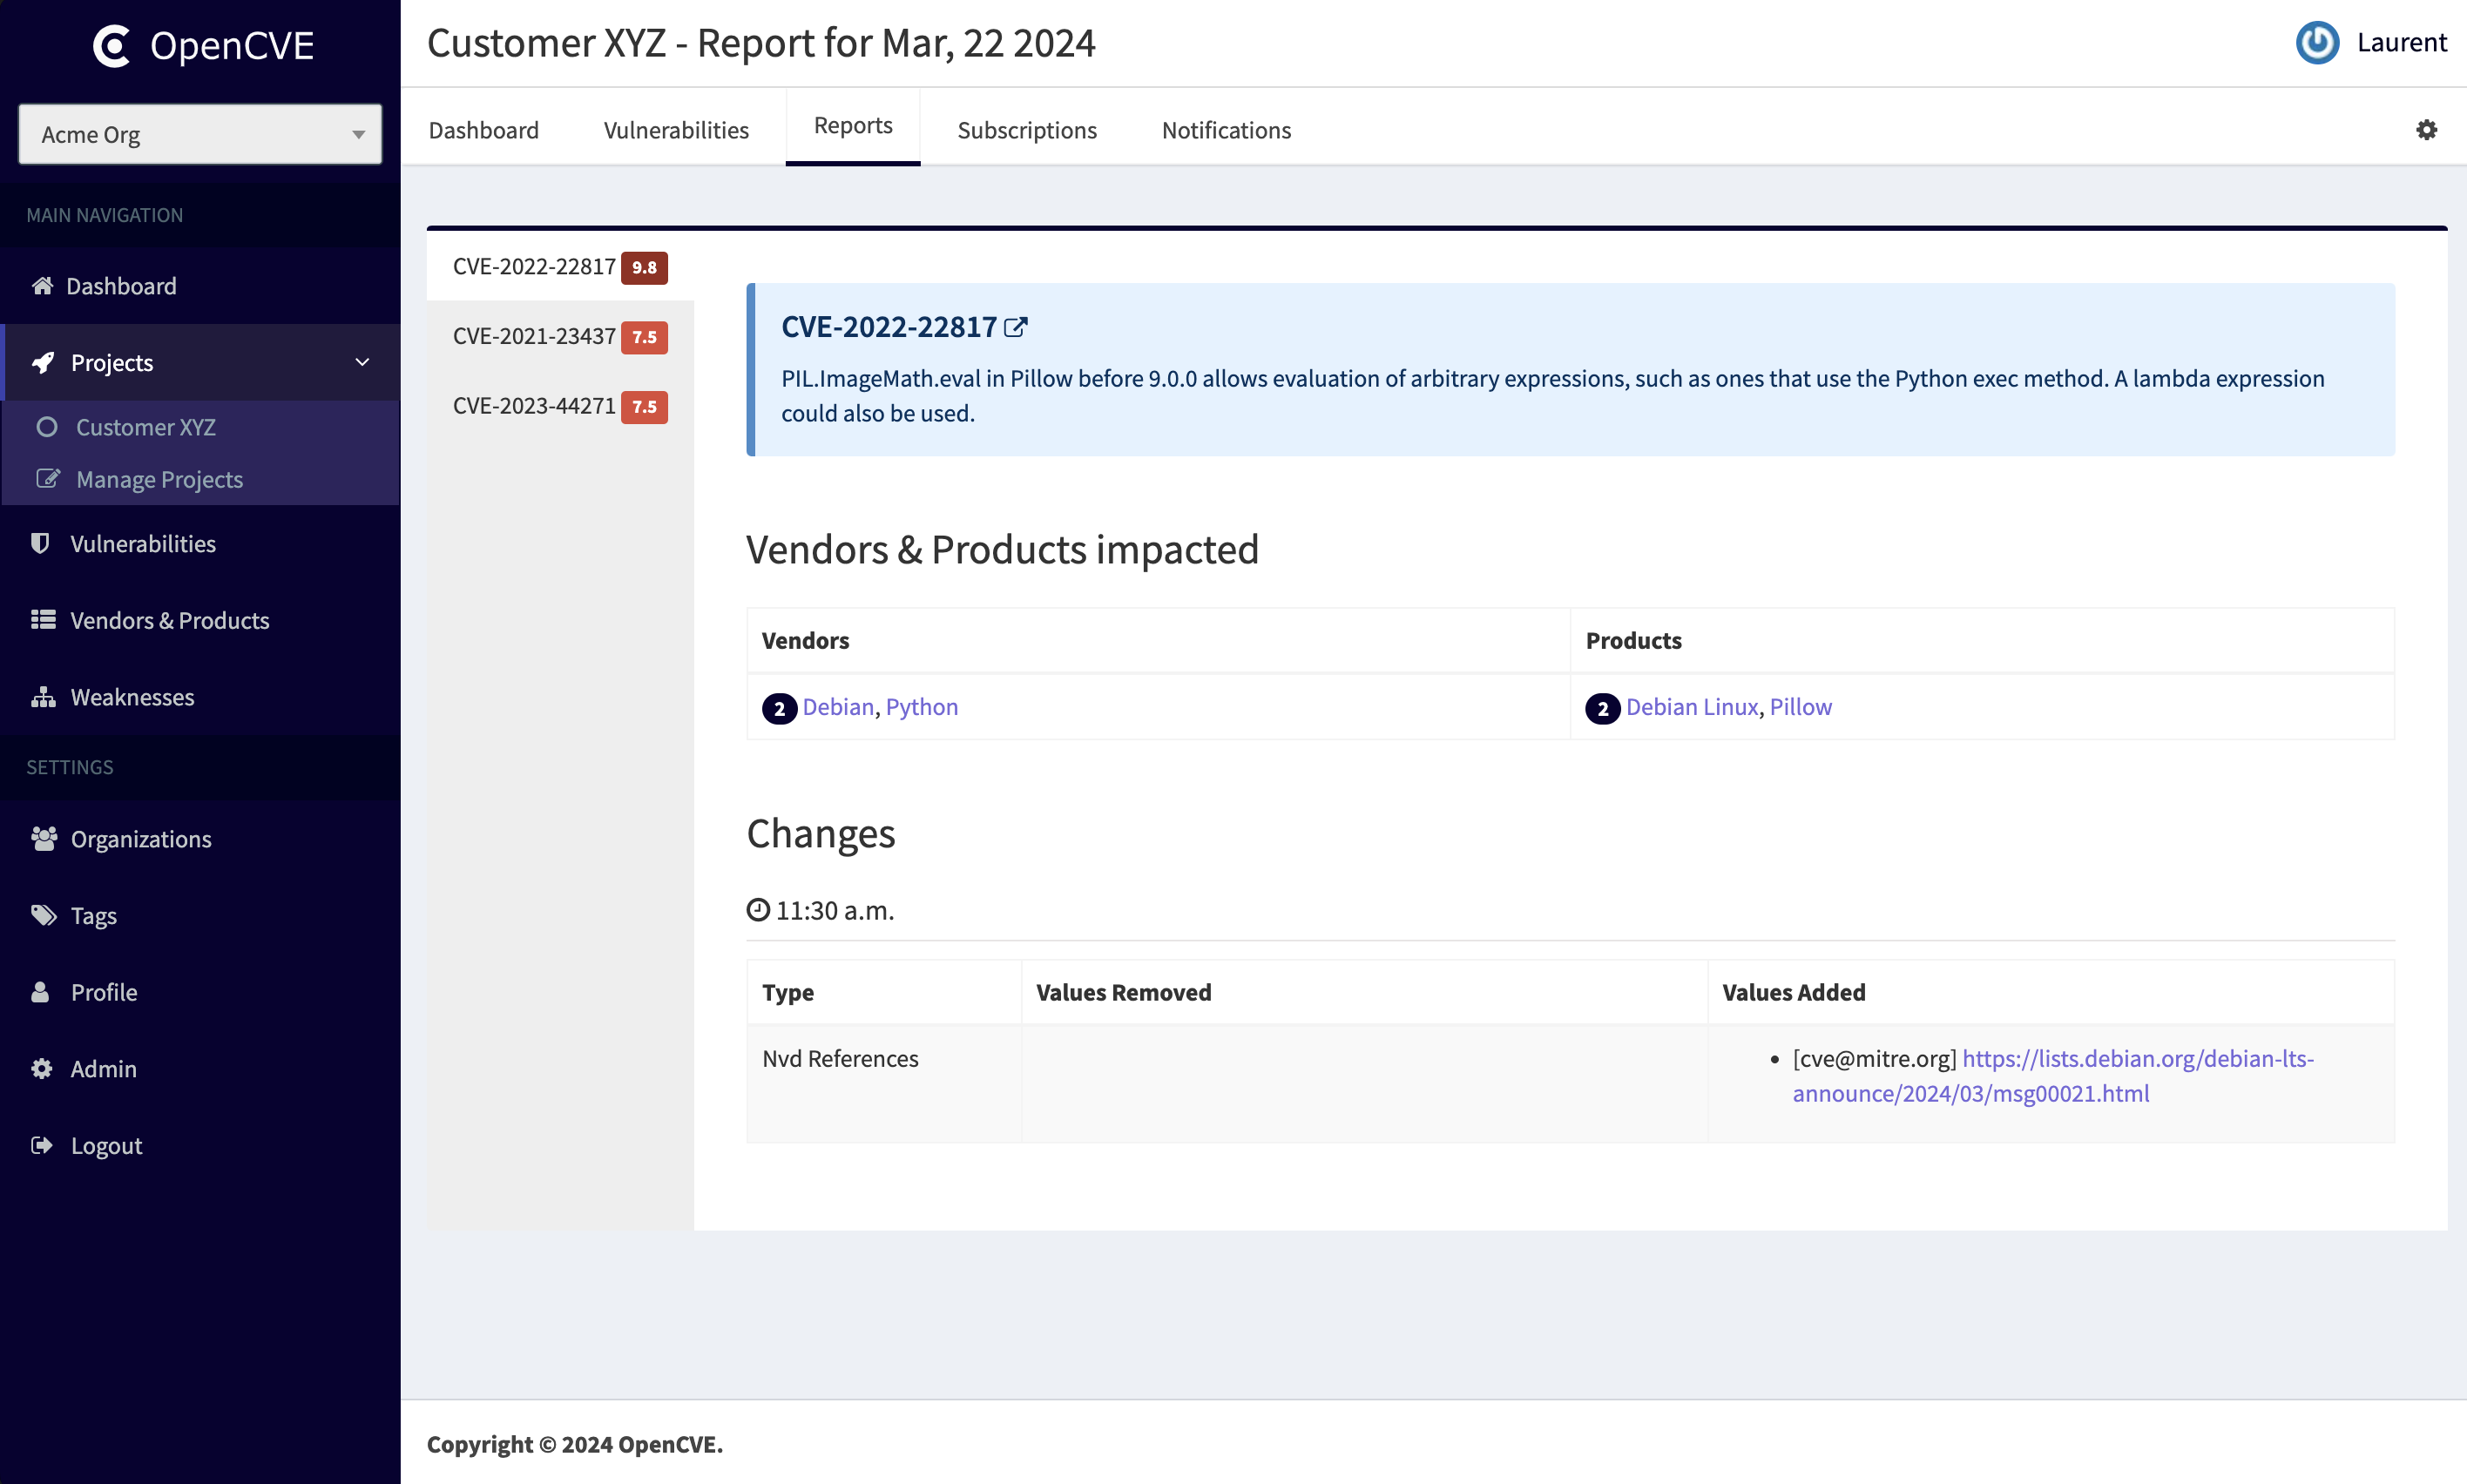
Task: Open the Debian Linux product link
Action: point(1692,707)
